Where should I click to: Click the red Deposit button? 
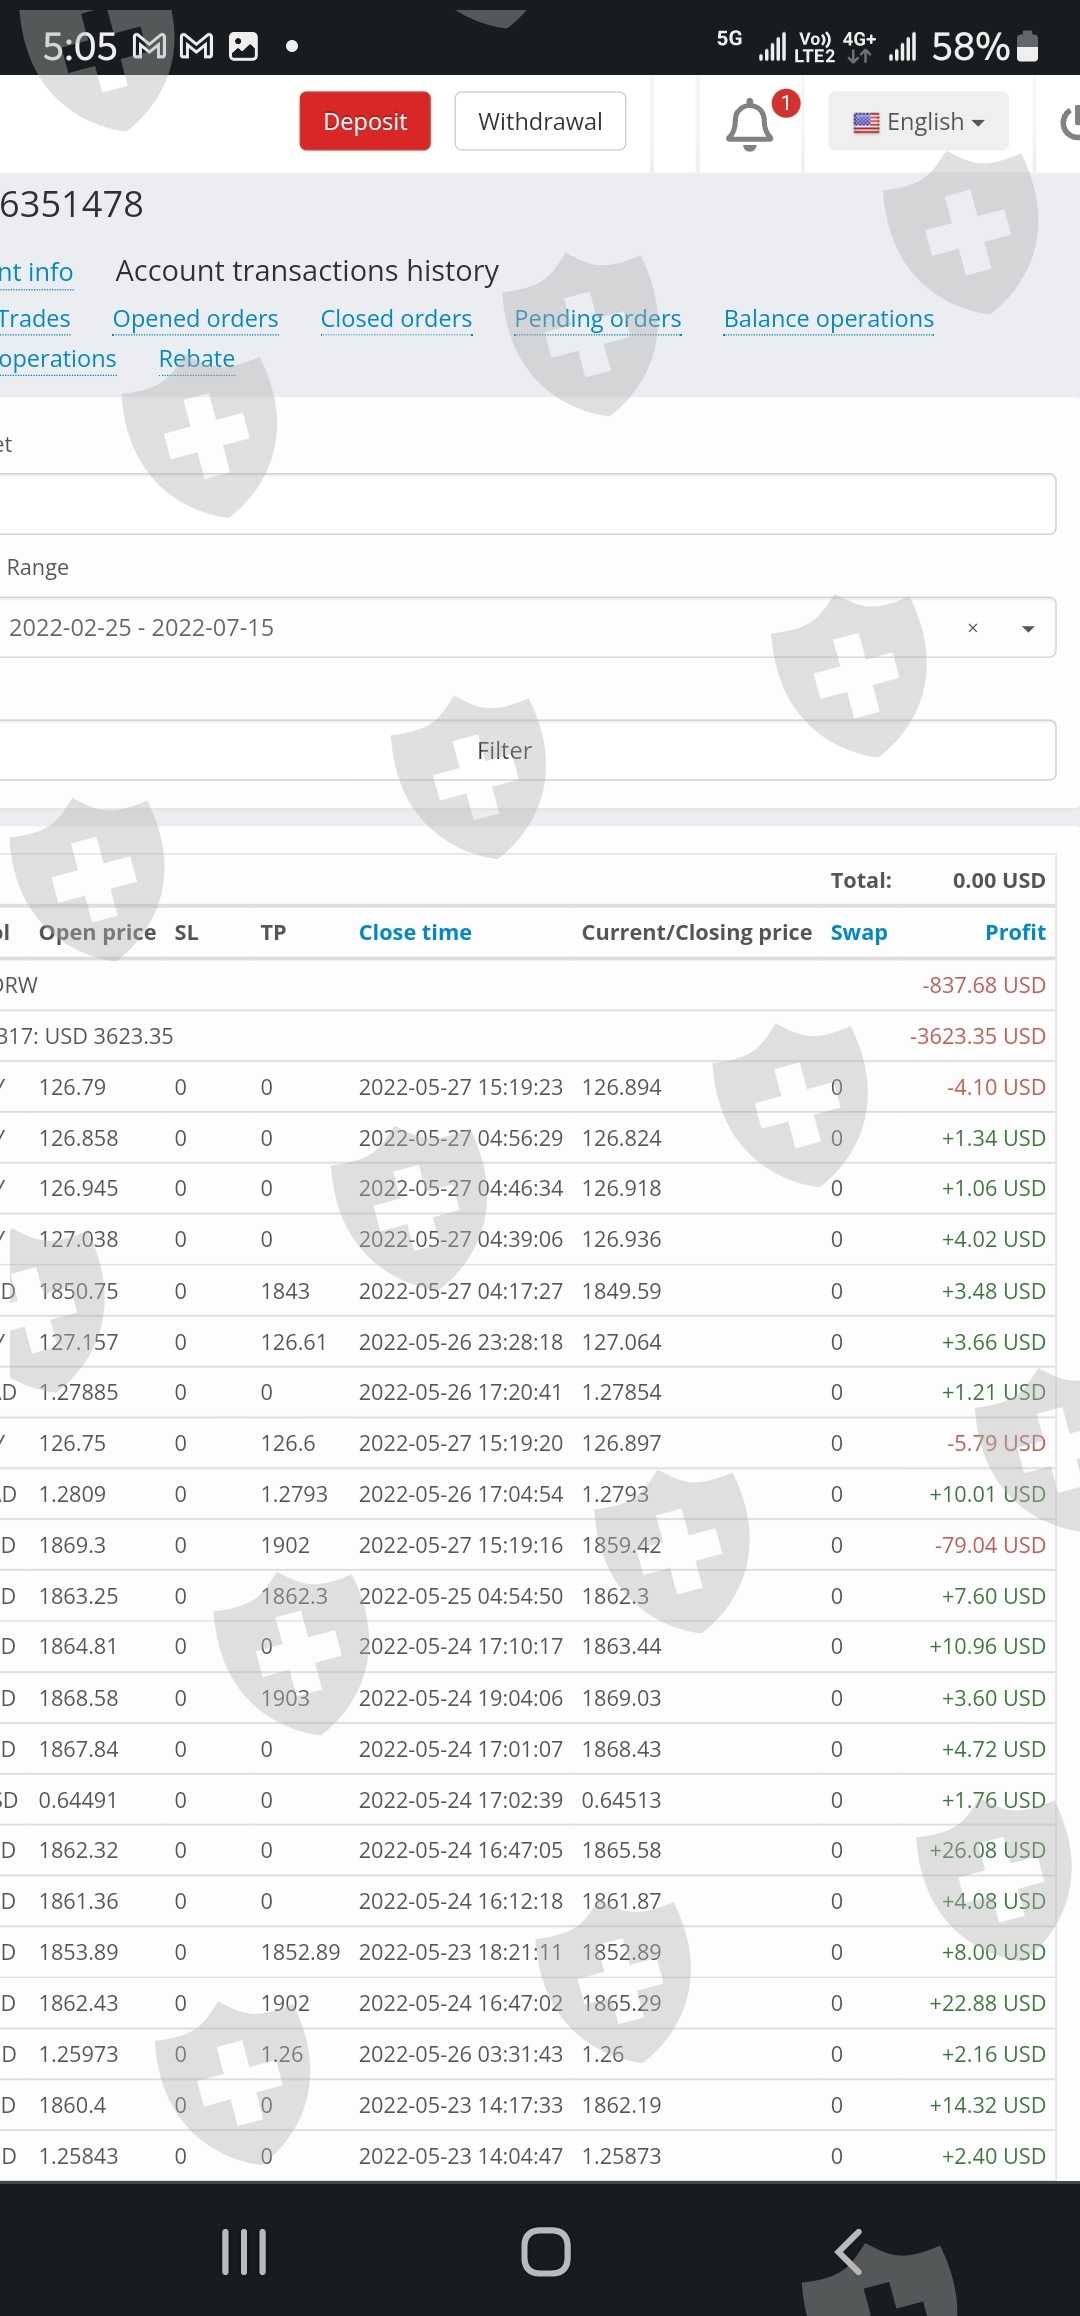click(x=365, y=122)
